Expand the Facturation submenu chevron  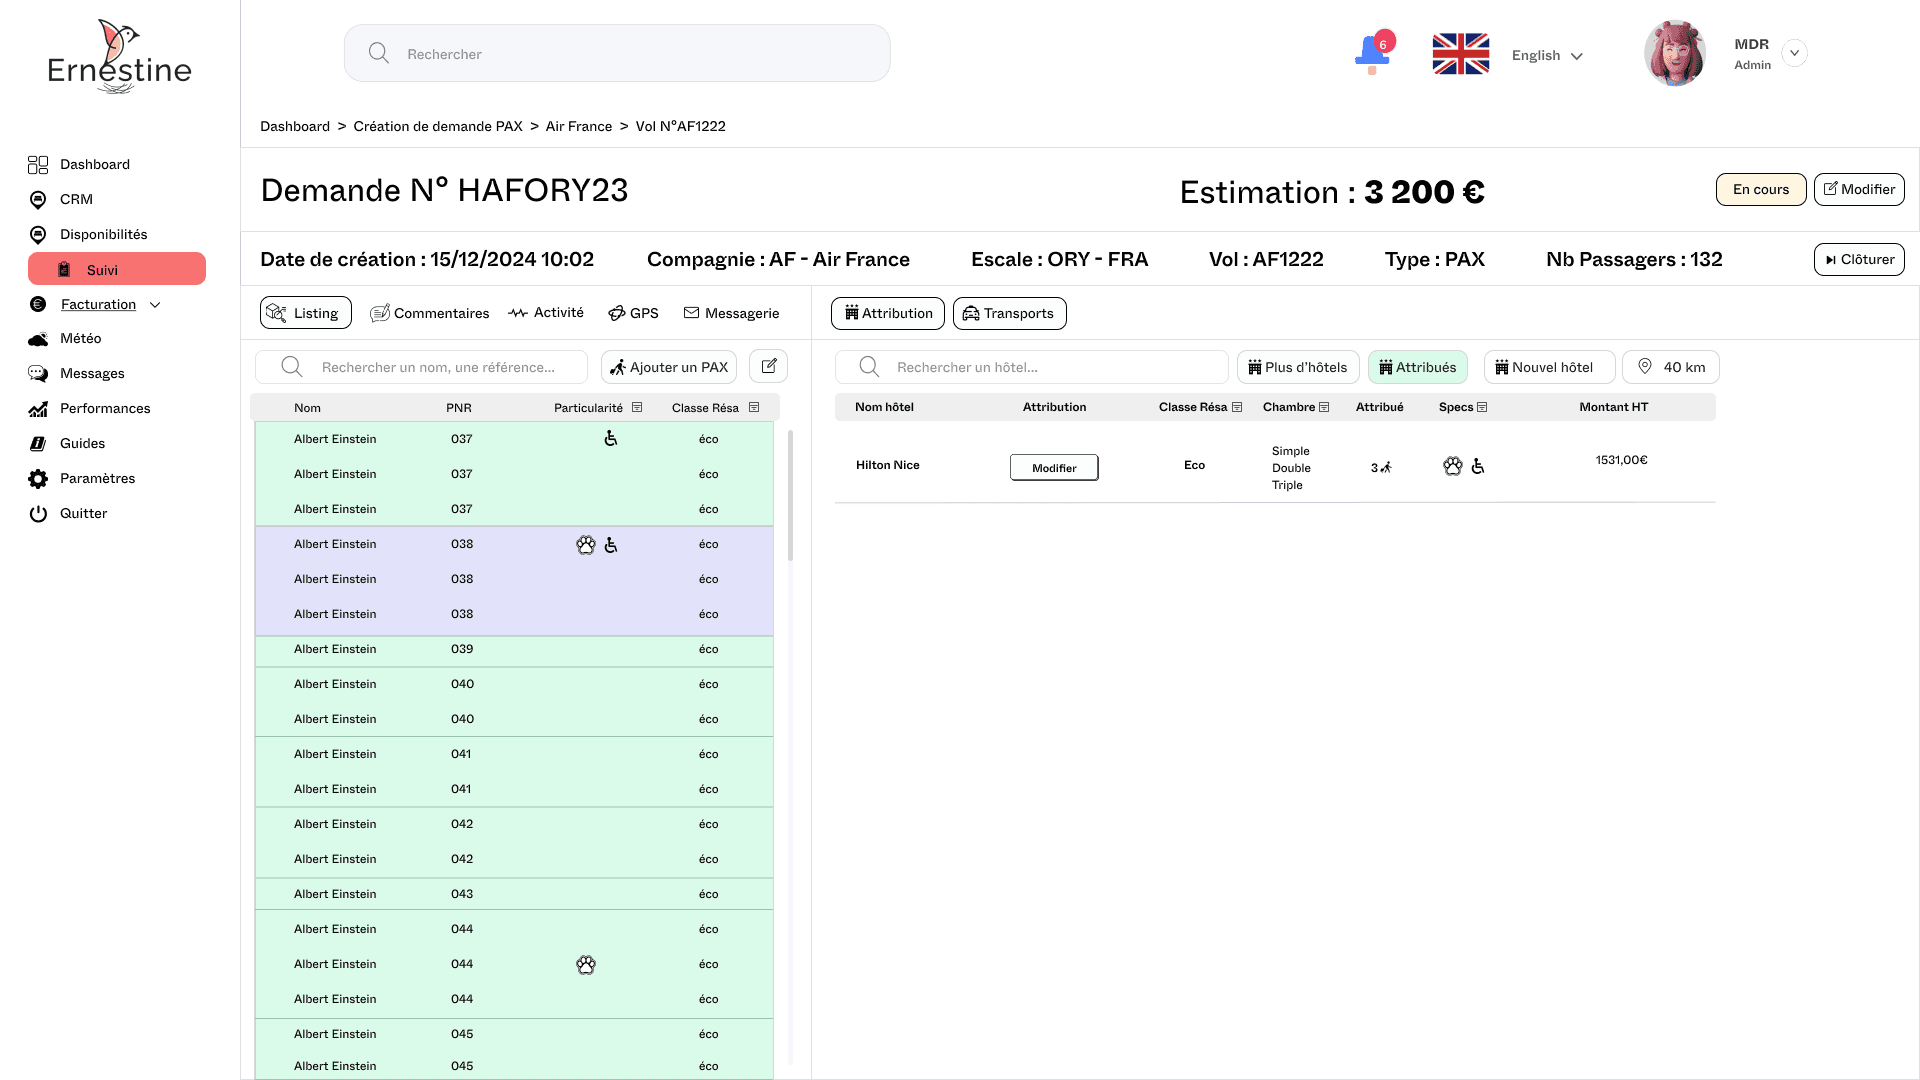coord(155,305)
